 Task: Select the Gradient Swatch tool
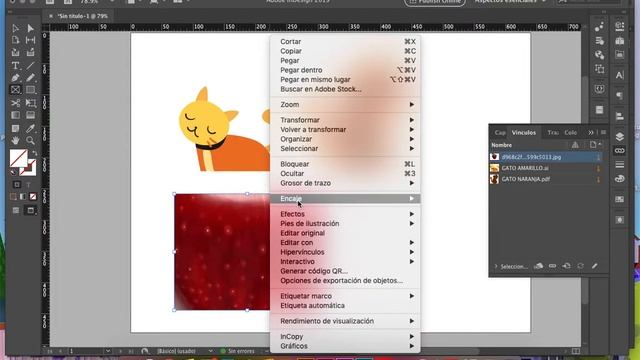pos(15,116)
